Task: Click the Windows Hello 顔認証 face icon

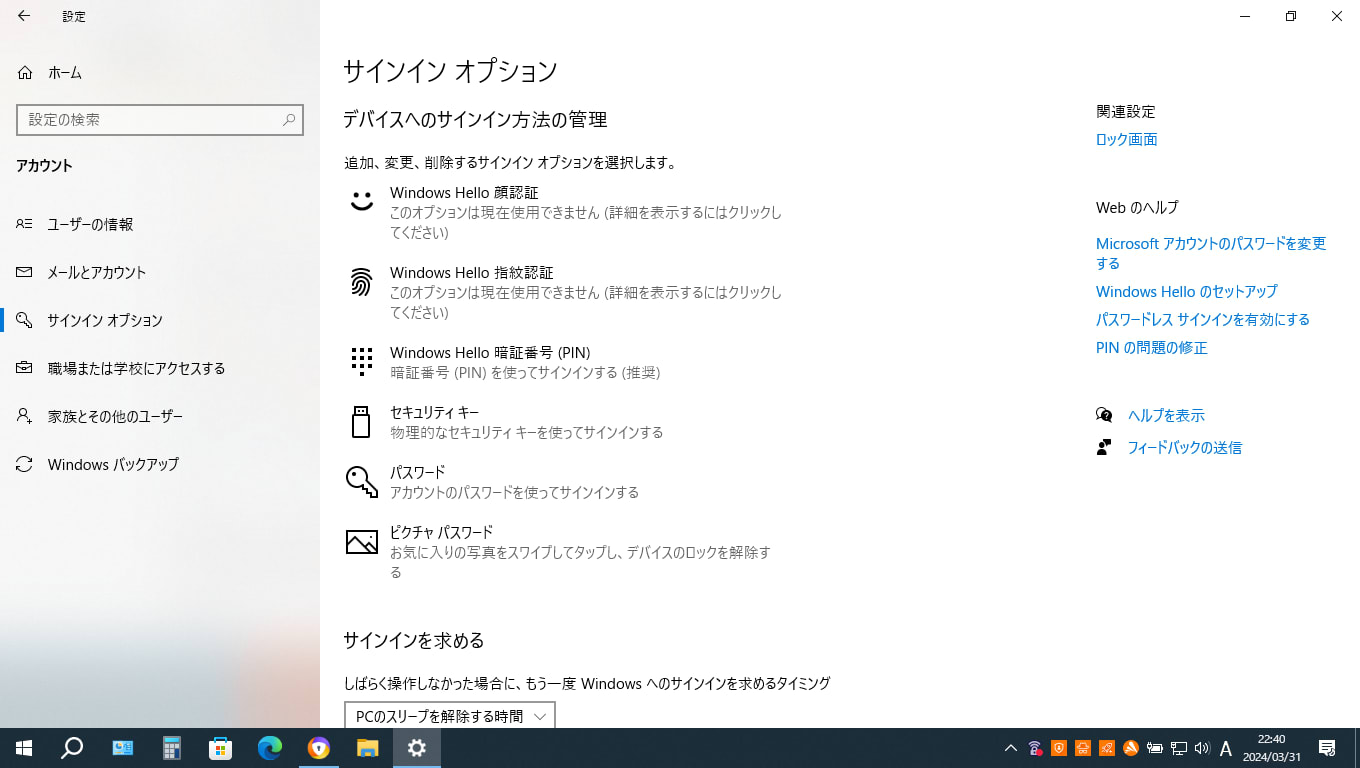Action: coord(361,200)
